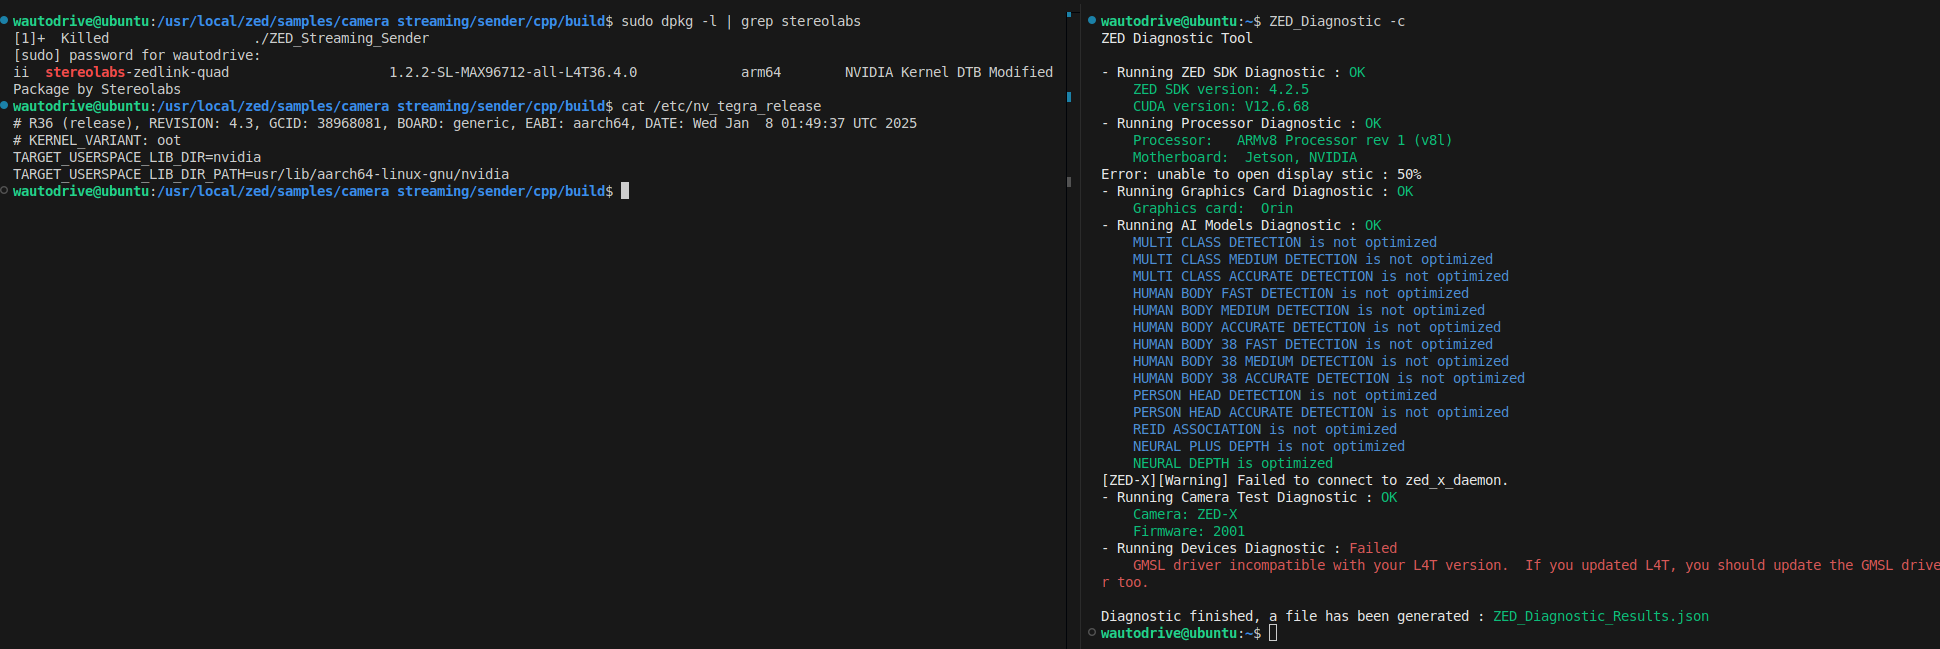Viewport: 1940px width, 649px height.
Task: Click the 'cat /etc/nv_tegra_release' command text
Action: pos(721,106)
